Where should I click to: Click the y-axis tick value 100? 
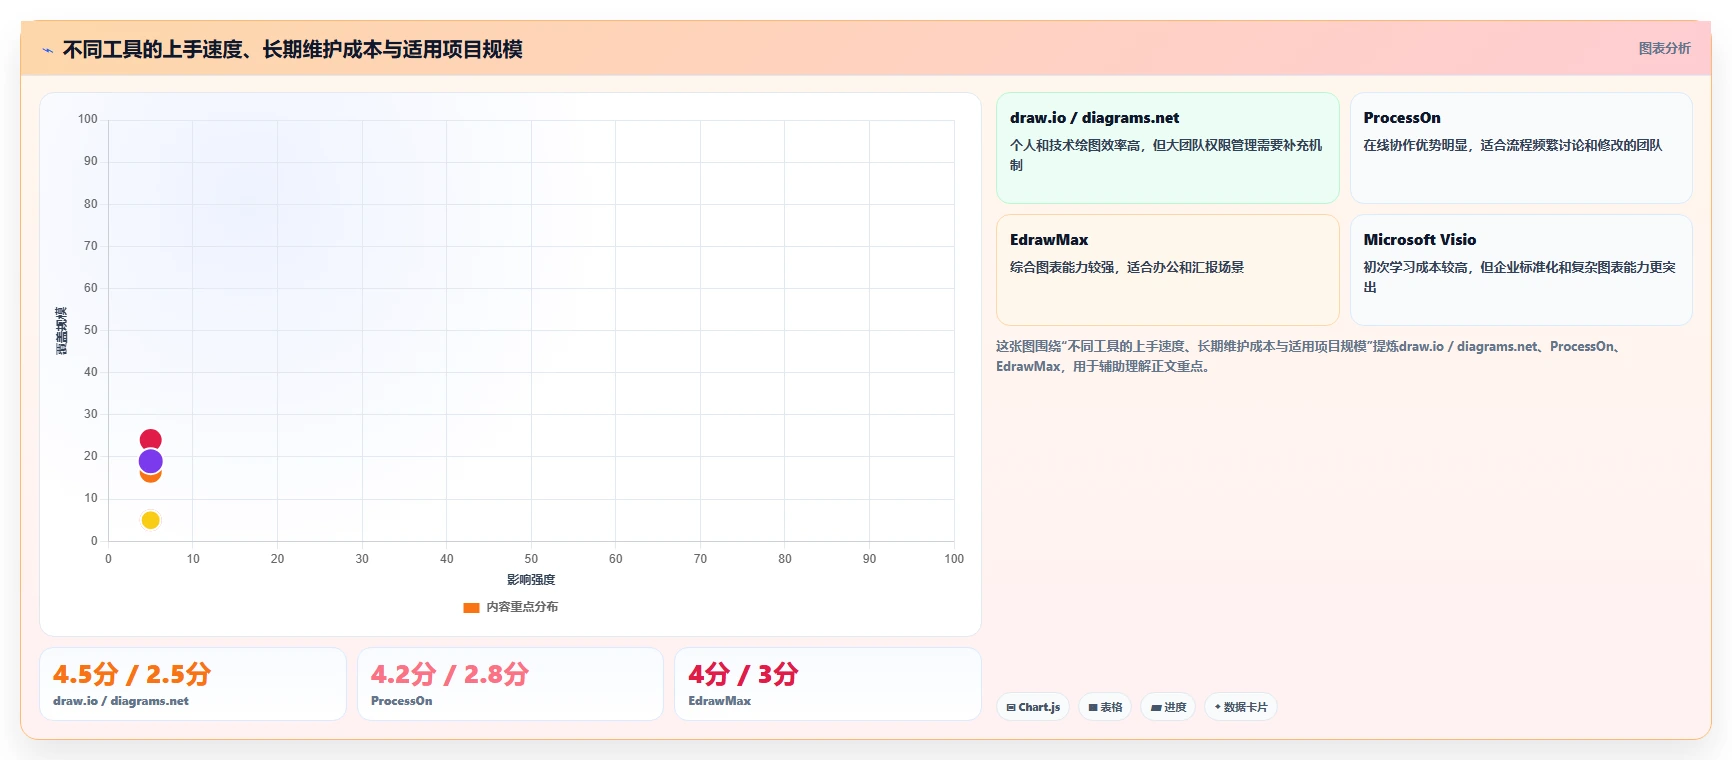(88, 119)
